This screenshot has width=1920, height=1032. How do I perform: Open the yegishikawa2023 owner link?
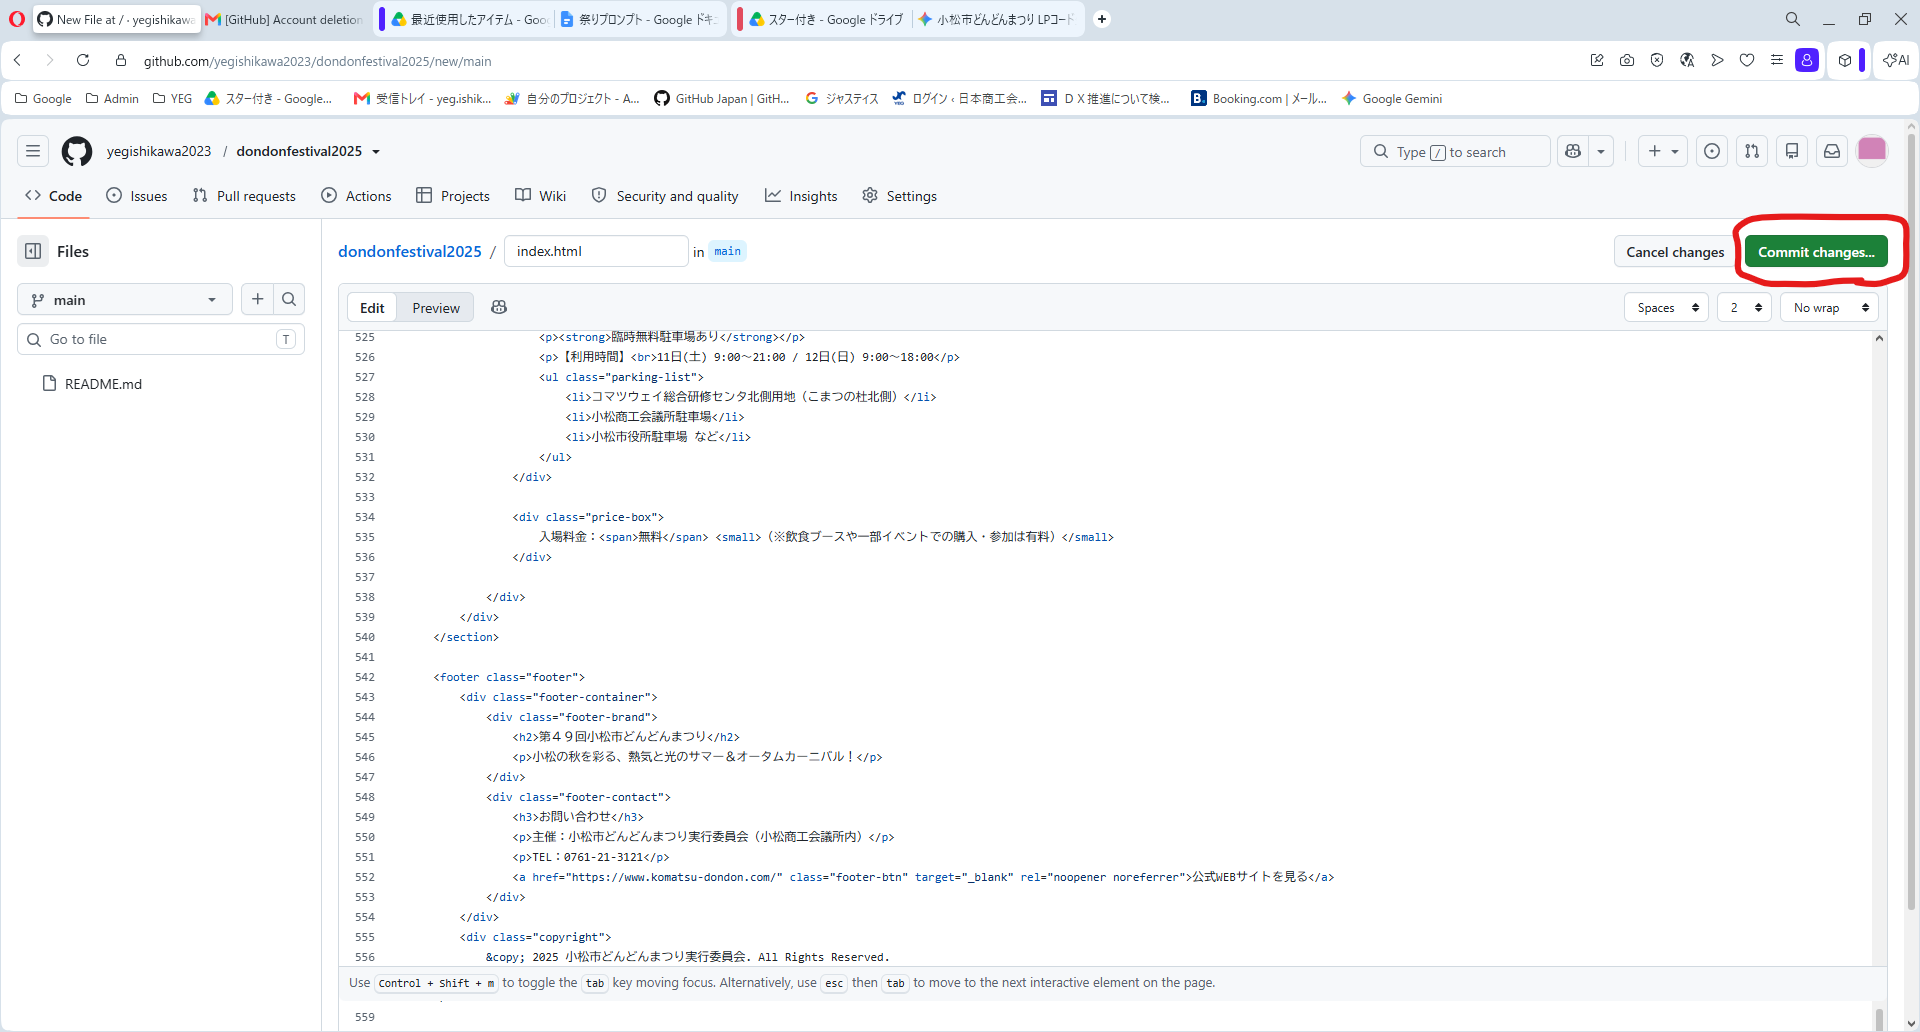click(159, 151)
